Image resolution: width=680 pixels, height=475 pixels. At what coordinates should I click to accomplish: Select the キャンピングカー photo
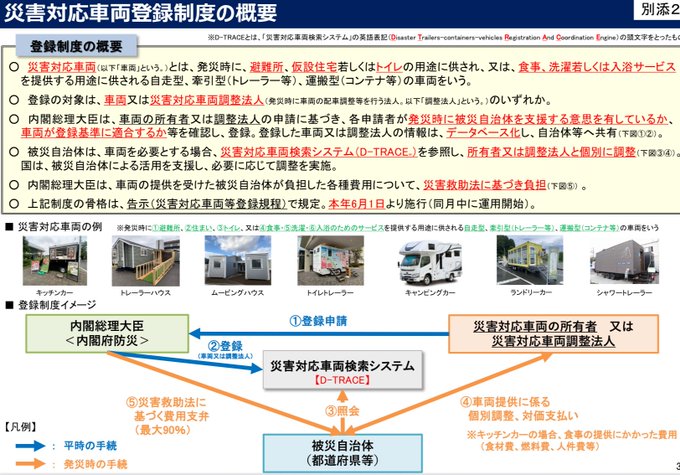tap(430, 263)
